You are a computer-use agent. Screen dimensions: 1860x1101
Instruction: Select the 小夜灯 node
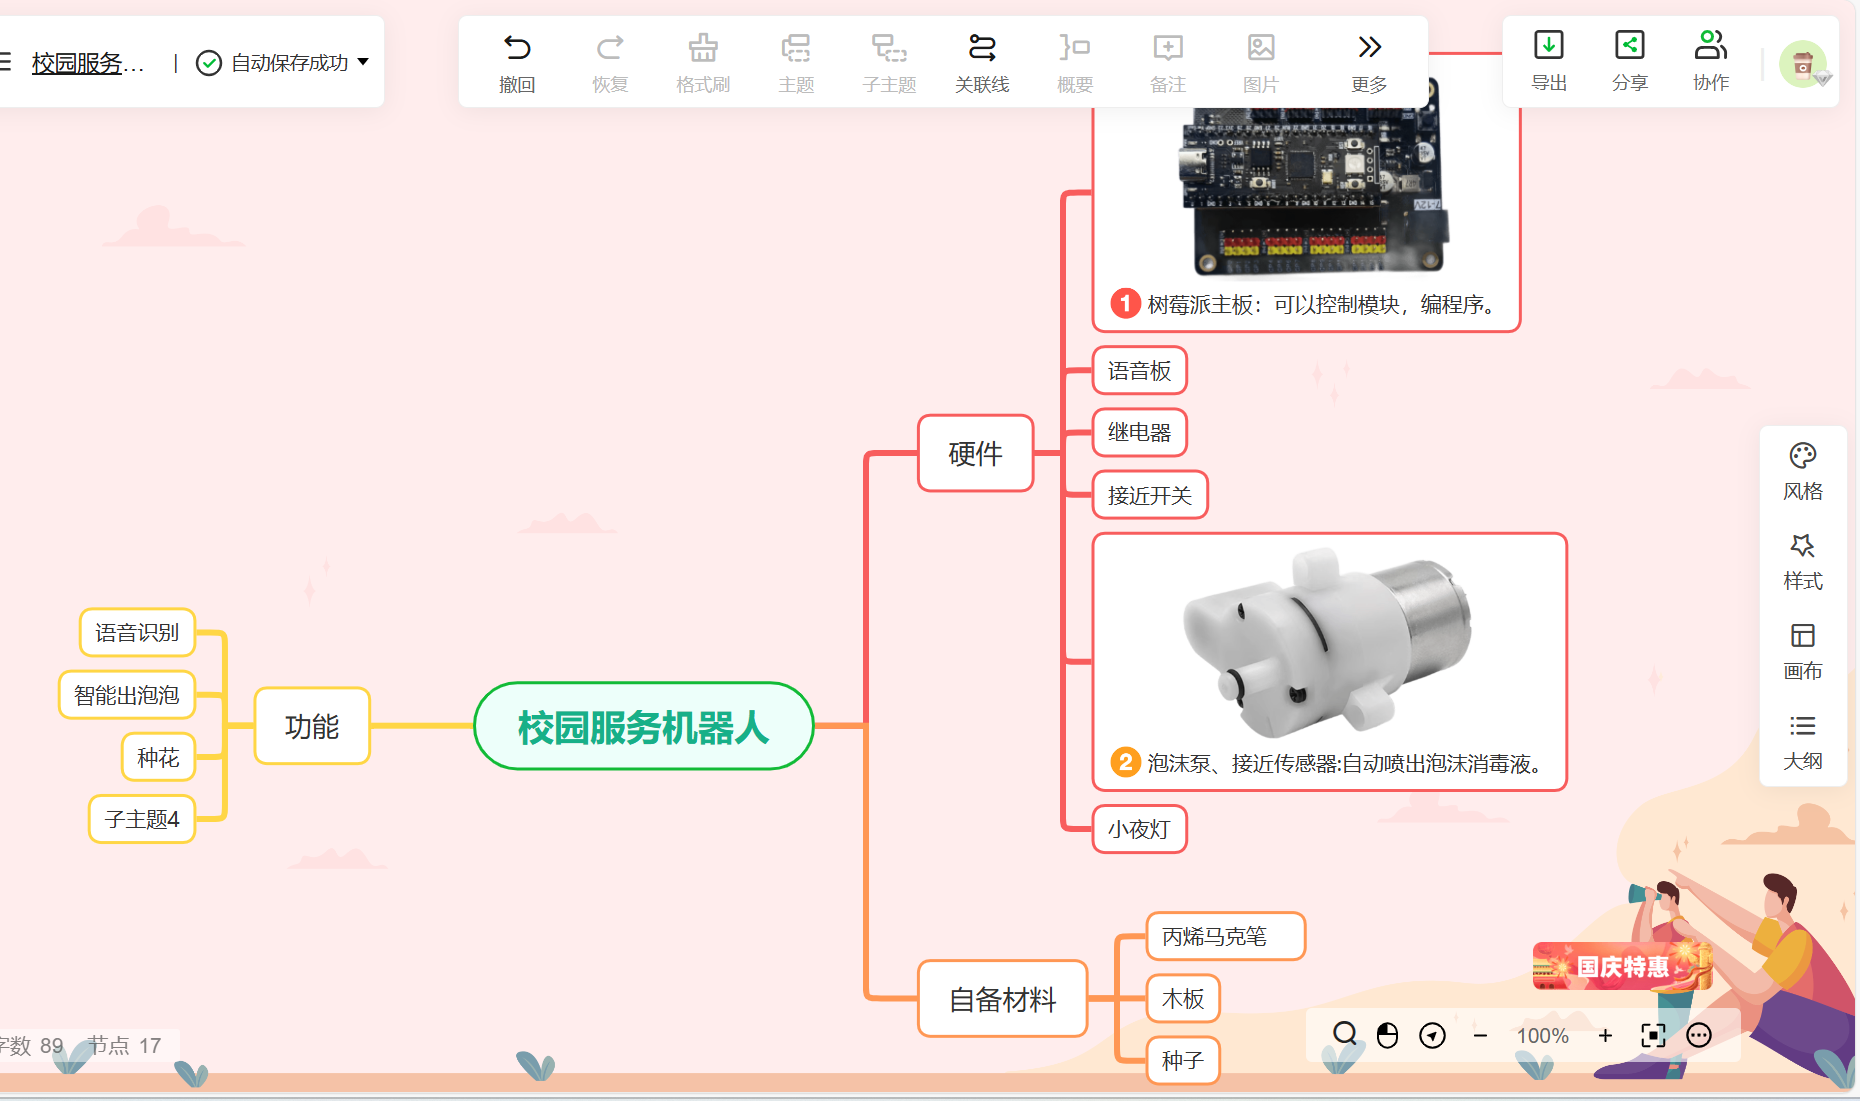coord(1139,829)
